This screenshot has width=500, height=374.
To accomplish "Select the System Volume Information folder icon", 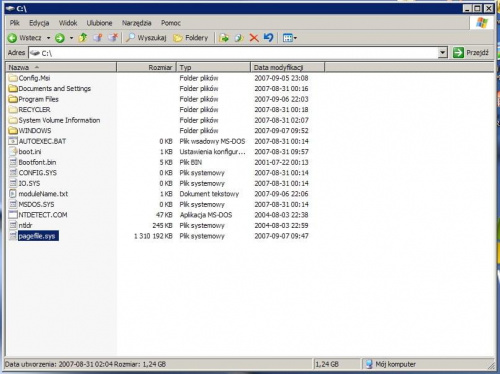I will point(13,120).
